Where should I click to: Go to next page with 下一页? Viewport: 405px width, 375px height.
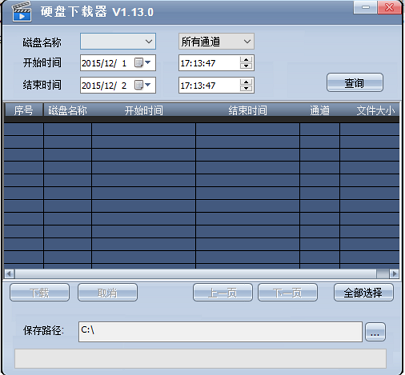(x=288, y=293)
